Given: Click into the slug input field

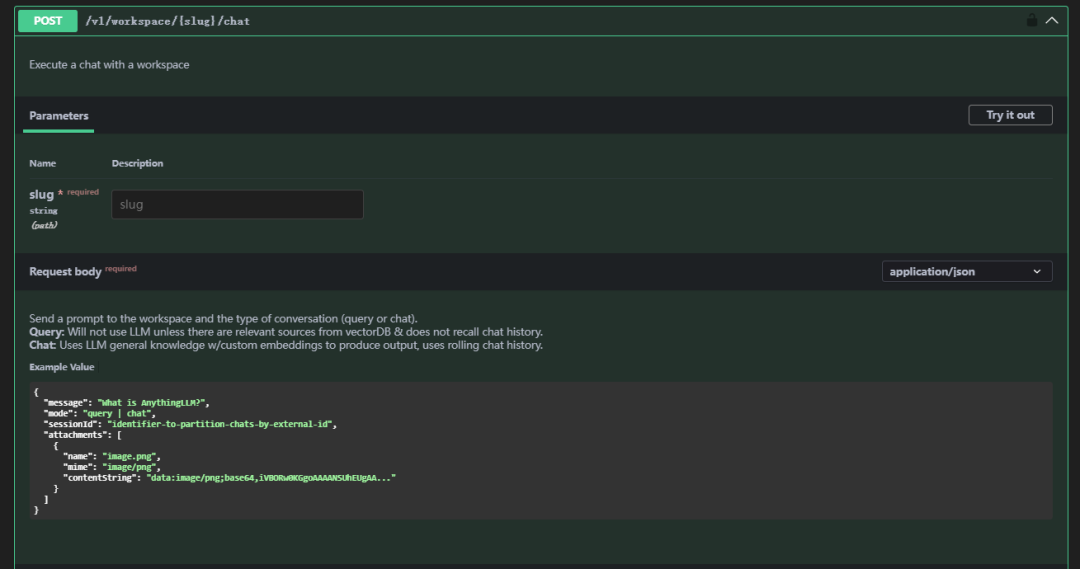Looking at the screenshot, I should coord(237,205).
